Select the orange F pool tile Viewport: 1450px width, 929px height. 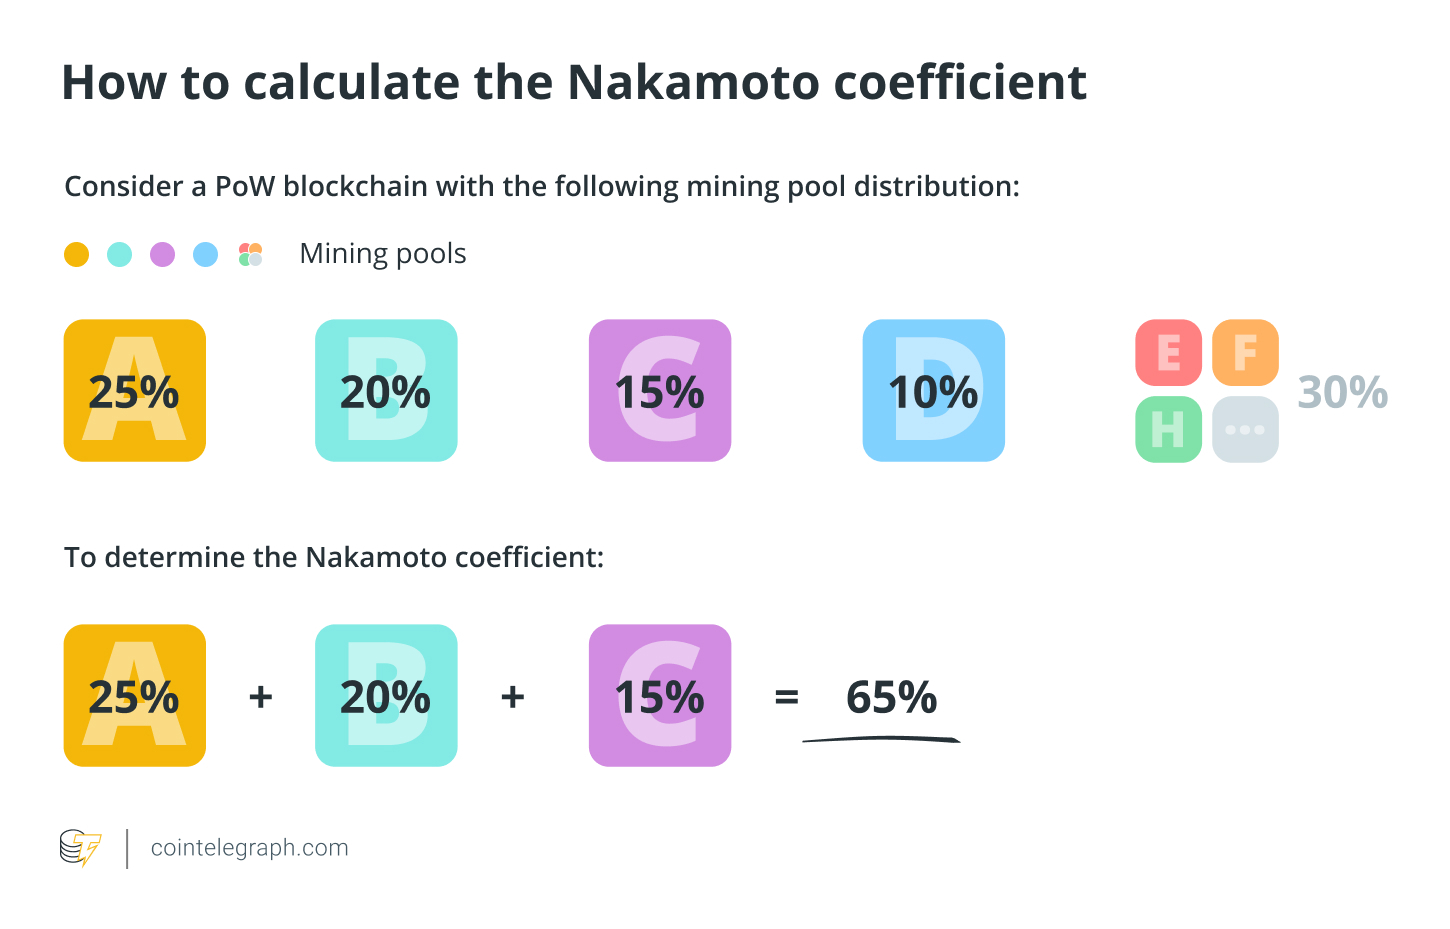[1245, 353]
